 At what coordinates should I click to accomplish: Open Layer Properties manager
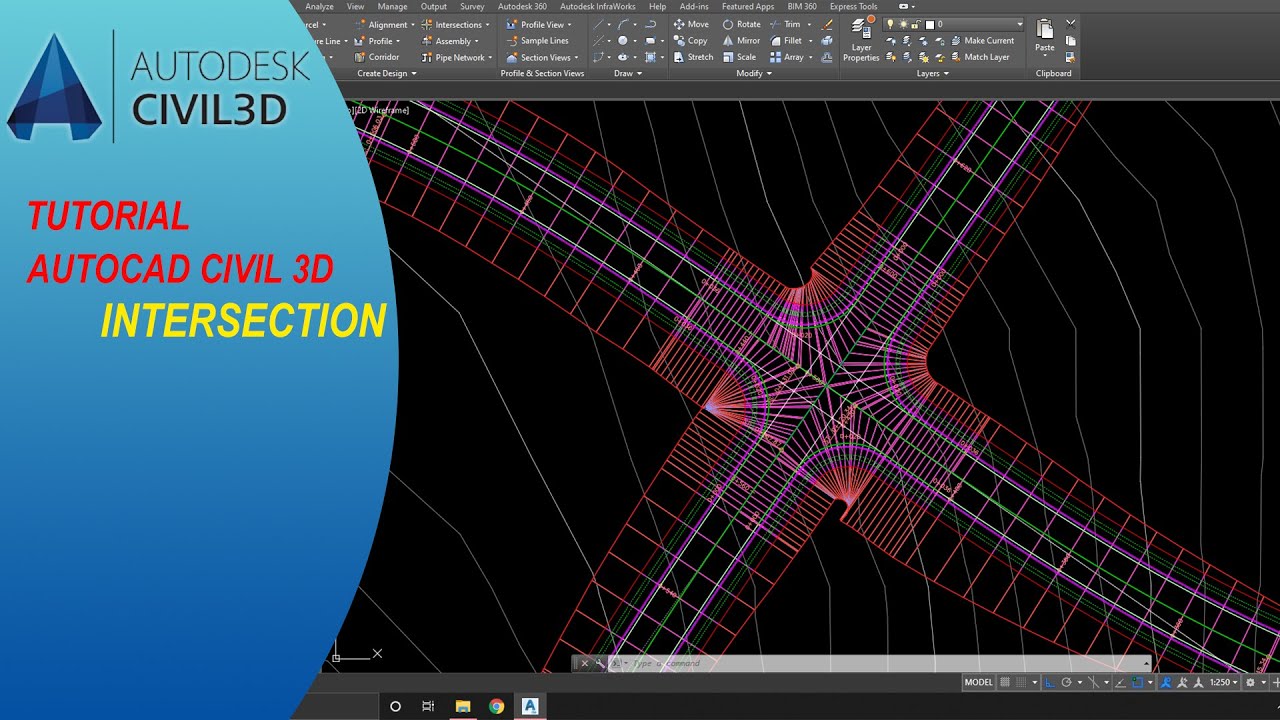(x=861, y=40)
